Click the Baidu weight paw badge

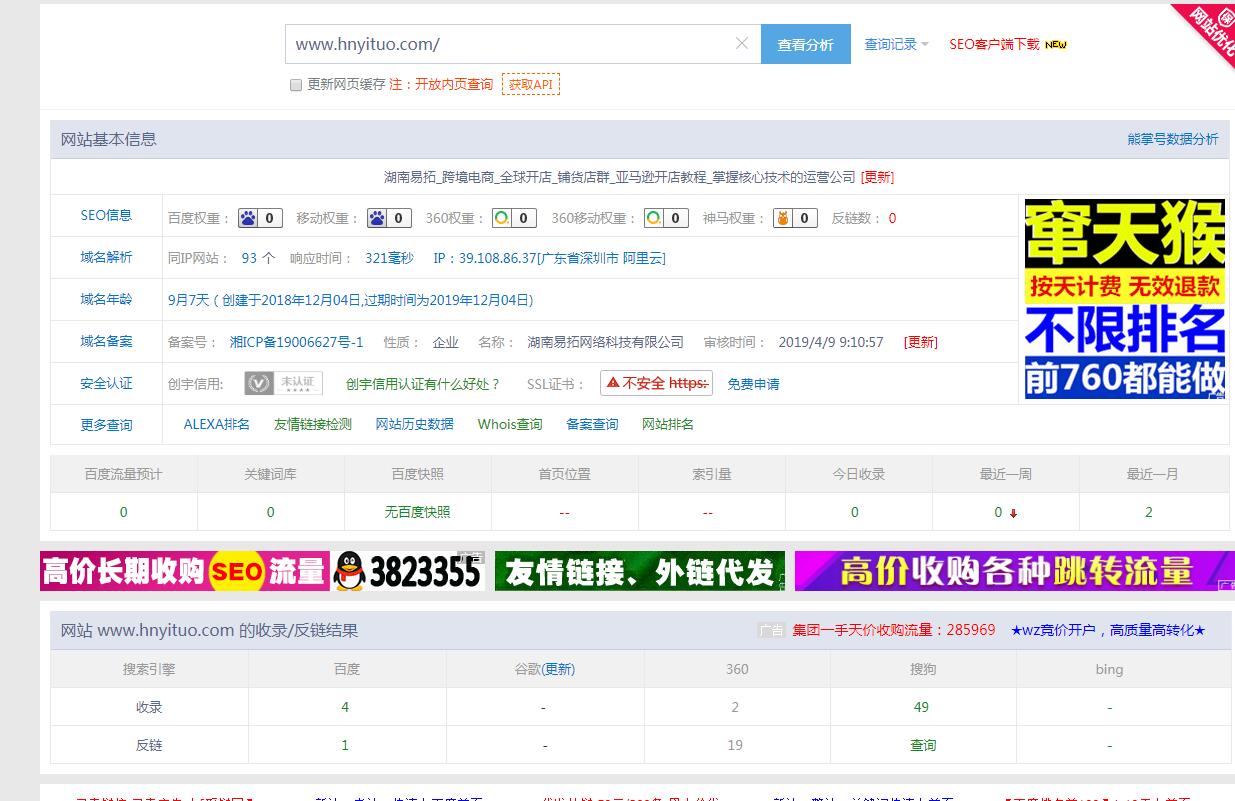pos(260,217)
